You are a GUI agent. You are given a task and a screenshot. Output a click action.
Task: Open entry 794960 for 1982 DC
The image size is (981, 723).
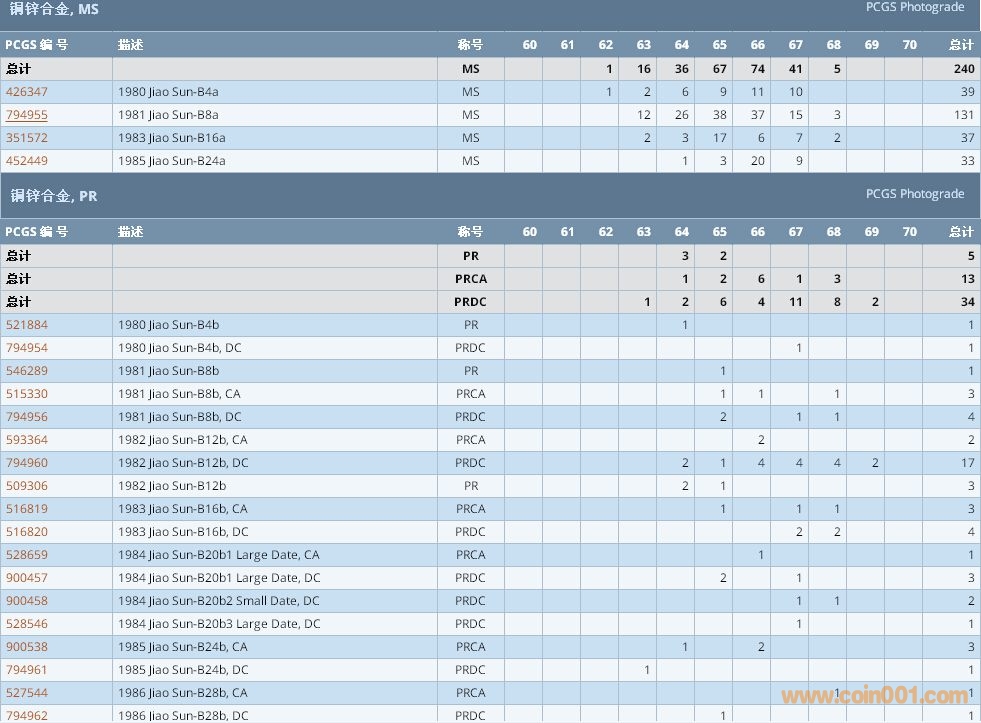(27, 463)
